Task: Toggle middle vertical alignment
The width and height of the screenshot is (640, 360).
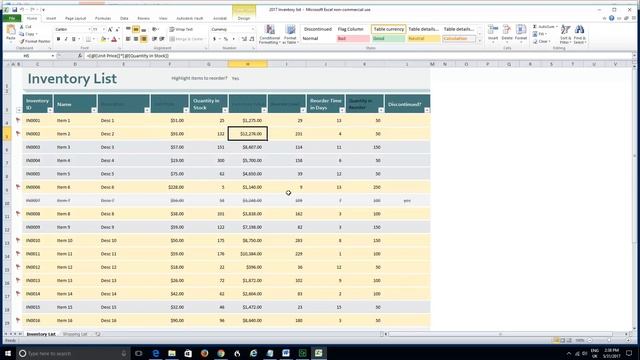Action: click(x=136, y=29)
